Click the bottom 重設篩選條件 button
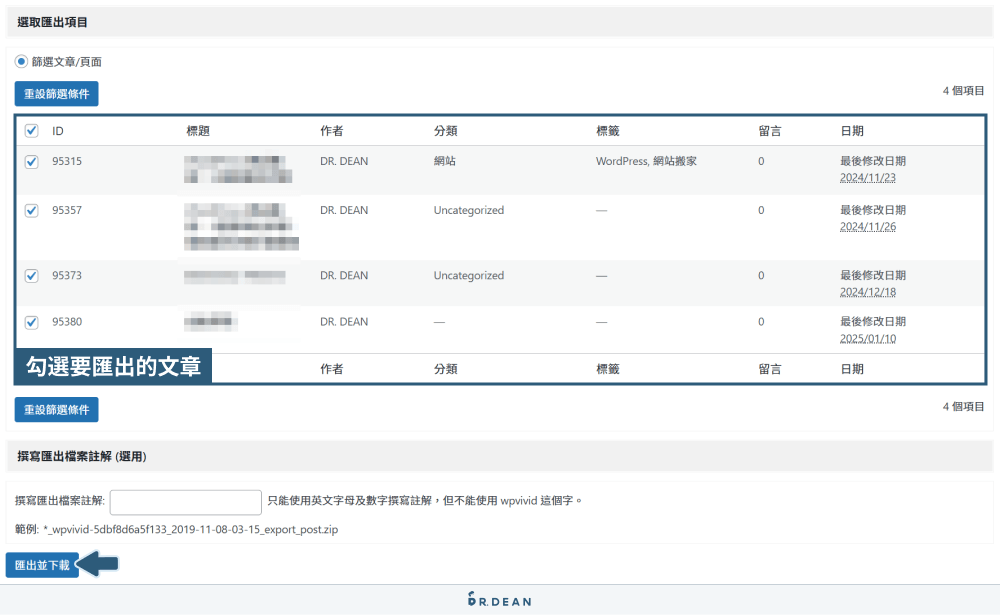Image resolution: width=1000 pixels, height=615 pixels. pyautogui.click(x=56, y=409)
